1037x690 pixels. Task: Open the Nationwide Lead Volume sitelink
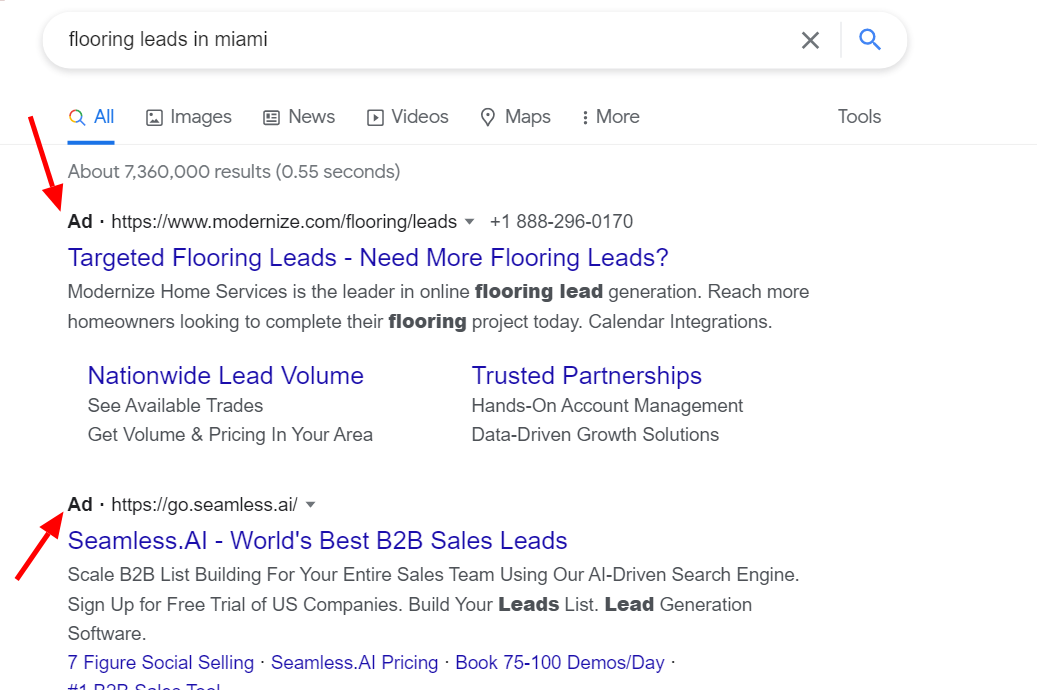[x=226, y=376]
